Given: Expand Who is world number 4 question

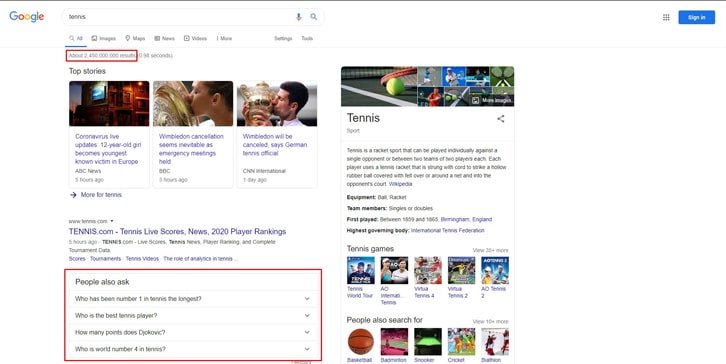Looking at the screenshot, I should point(193,349).
